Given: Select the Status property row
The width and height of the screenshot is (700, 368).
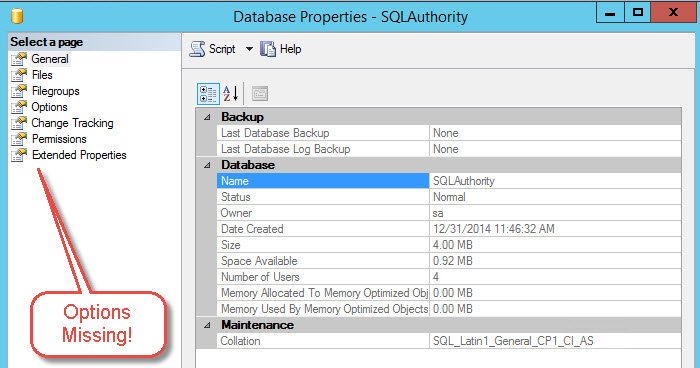Looking at the screenshot, I should pos(449,197).
